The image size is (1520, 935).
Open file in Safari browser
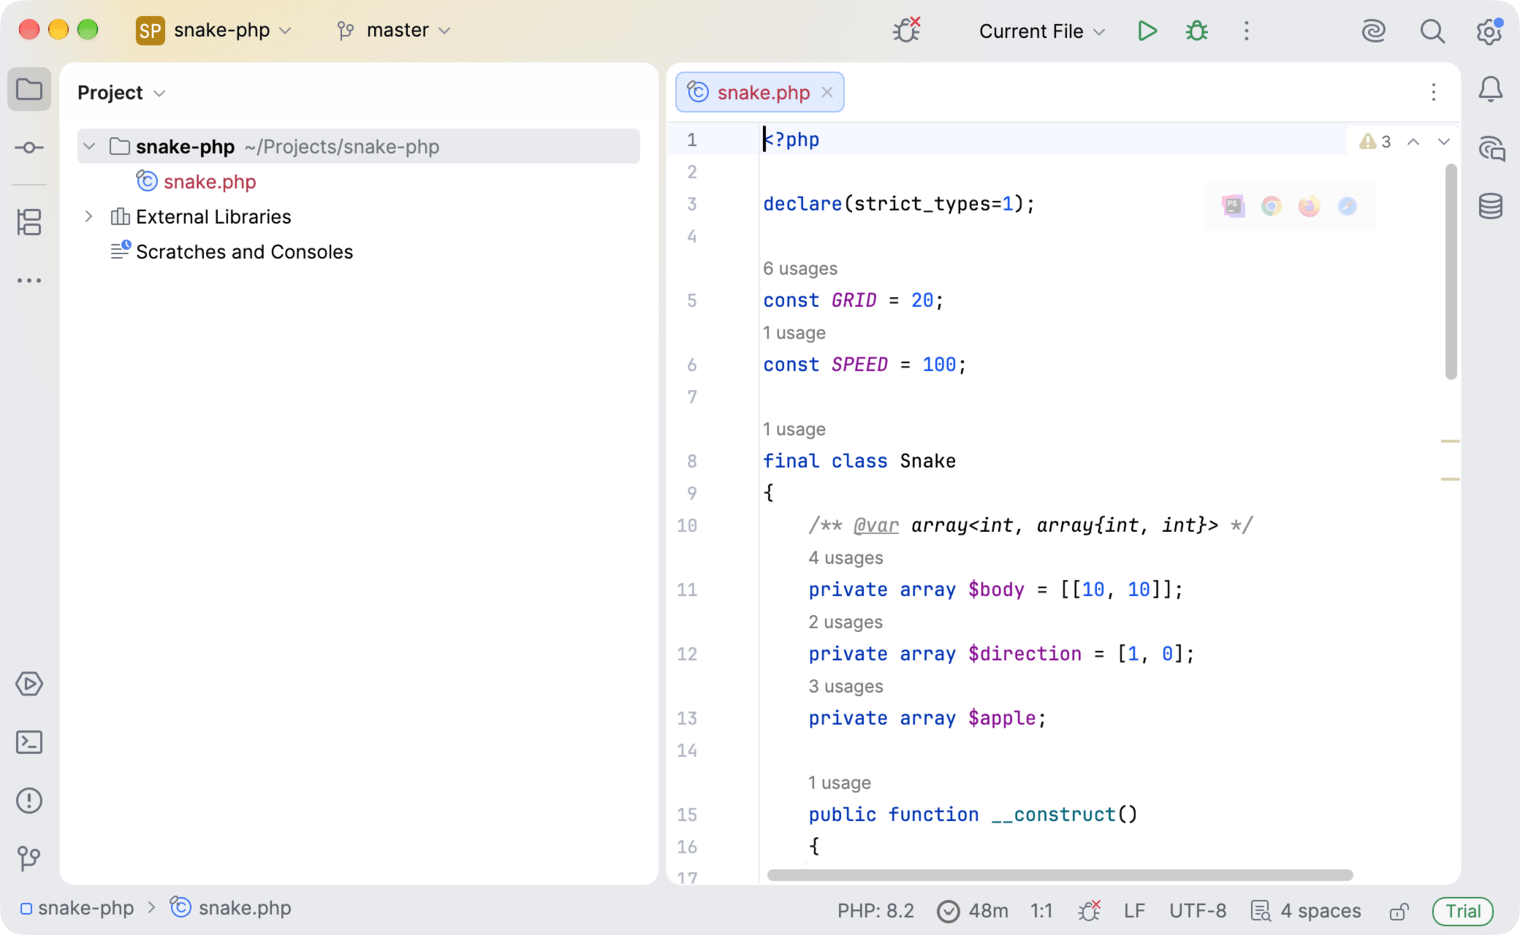pos(1347,206)
